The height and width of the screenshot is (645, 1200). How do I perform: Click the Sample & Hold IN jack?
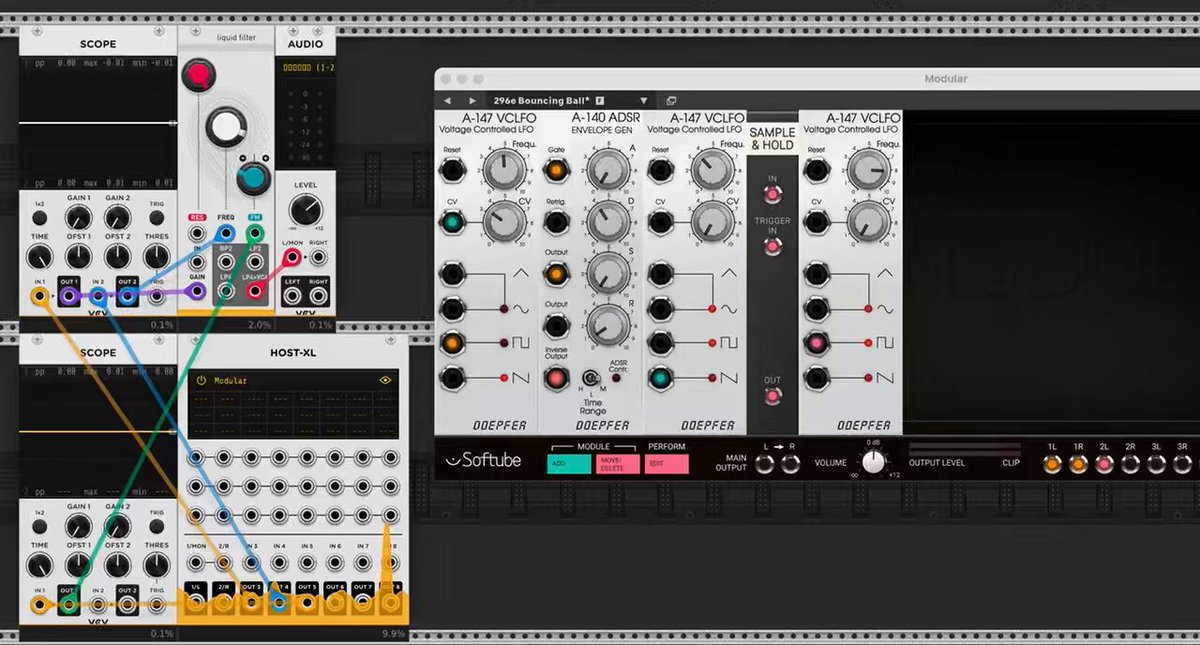(772, 196)
